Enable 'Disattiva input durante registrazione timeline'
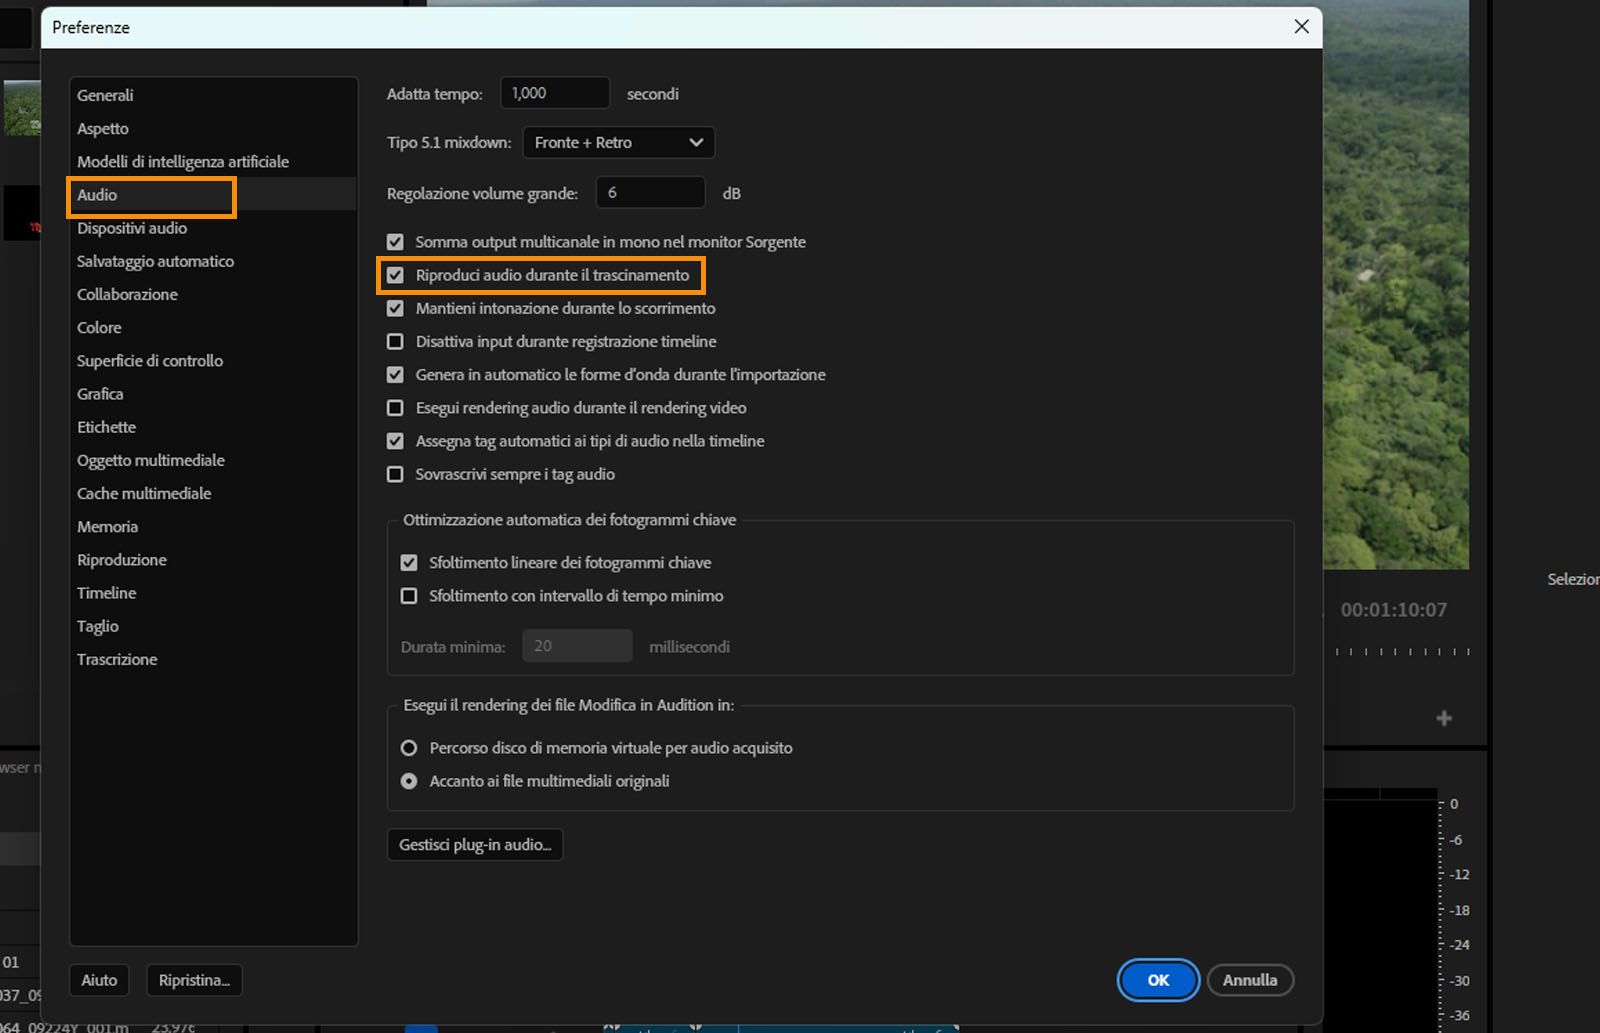Image resolution: width=1600 pixels, height=1033 pixels. point(395,341)
